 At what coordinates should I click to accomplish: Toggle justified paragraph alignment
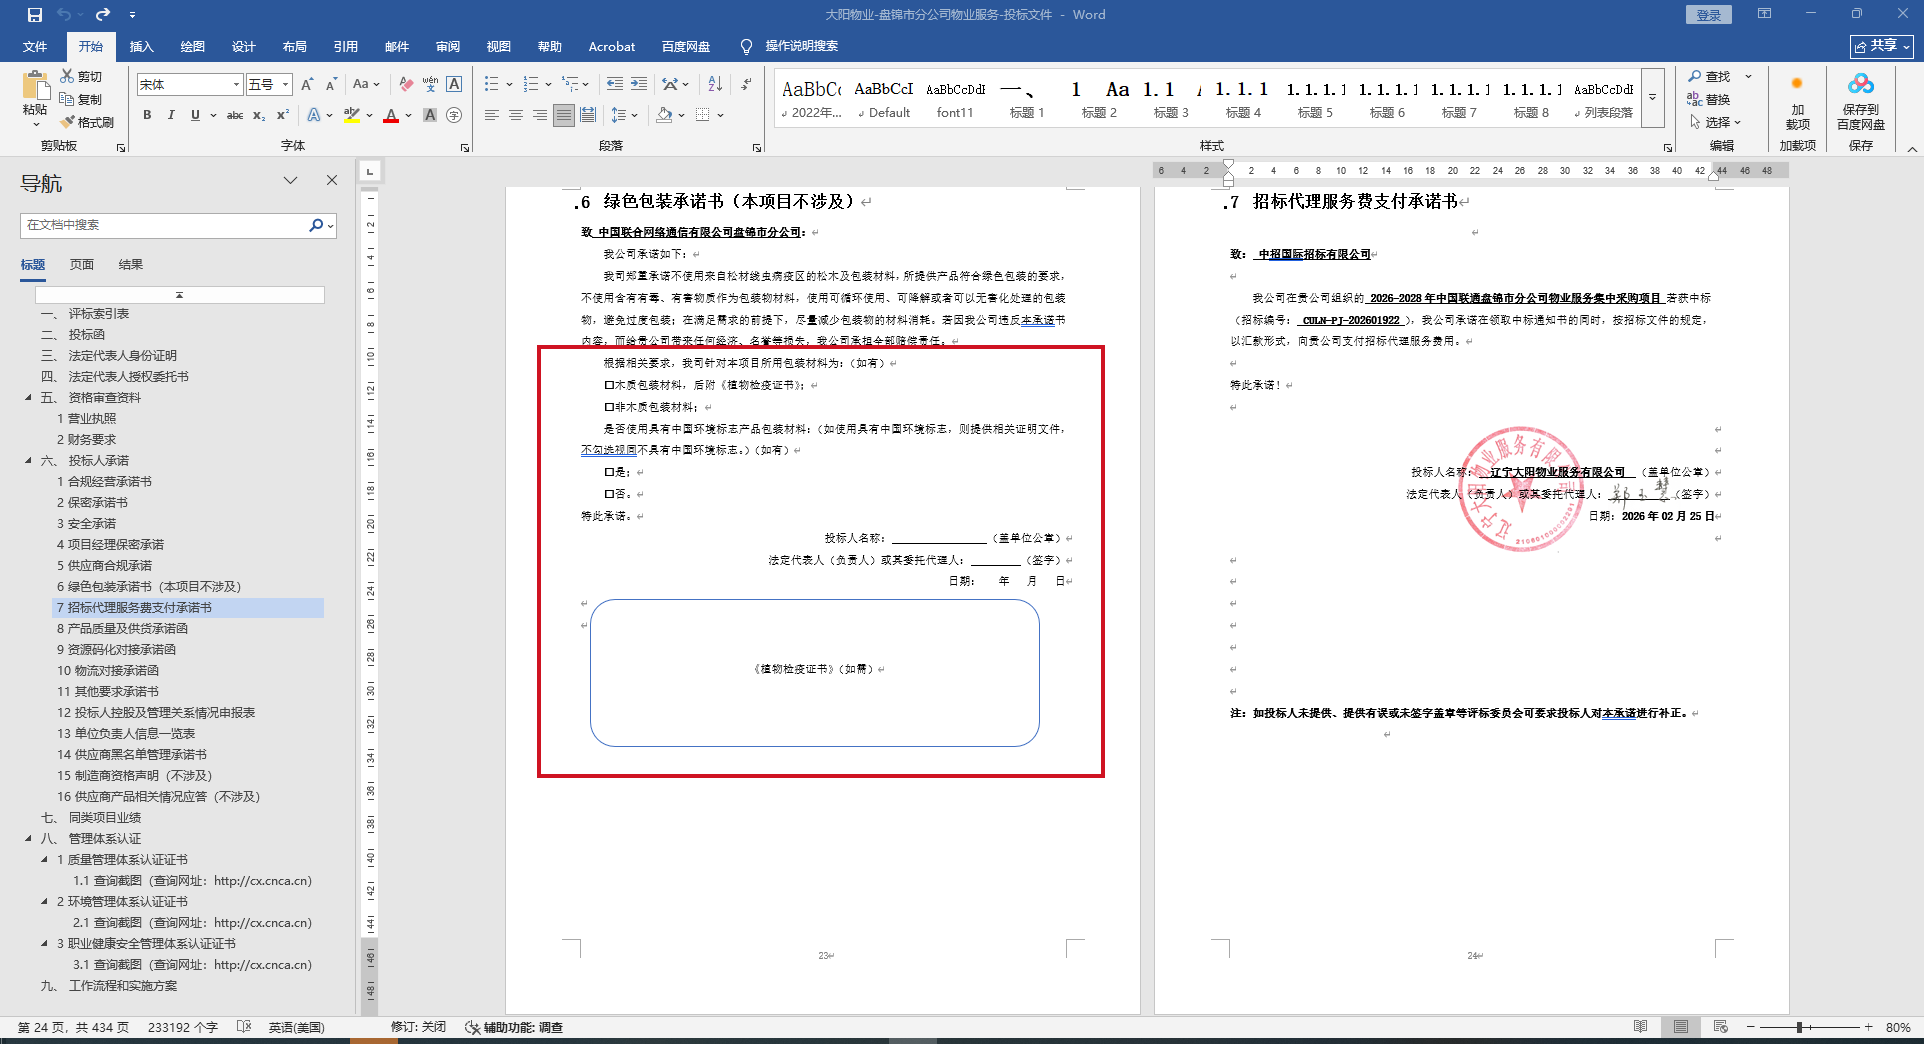pos(564,115)
